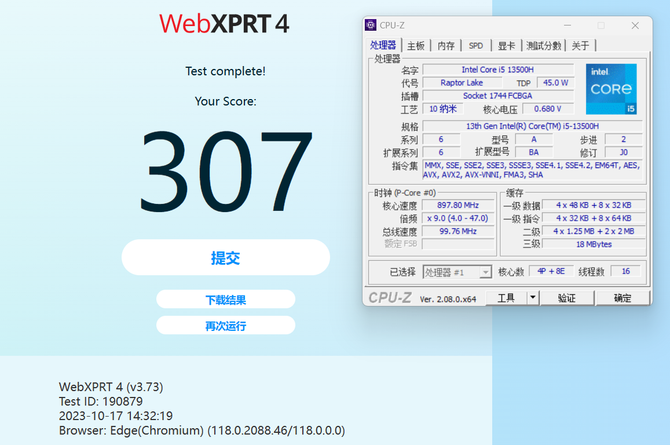This screenshot has height=445, width=670.
Task: Click the 验证 button in CPU-Z
Action: (567, 298)
